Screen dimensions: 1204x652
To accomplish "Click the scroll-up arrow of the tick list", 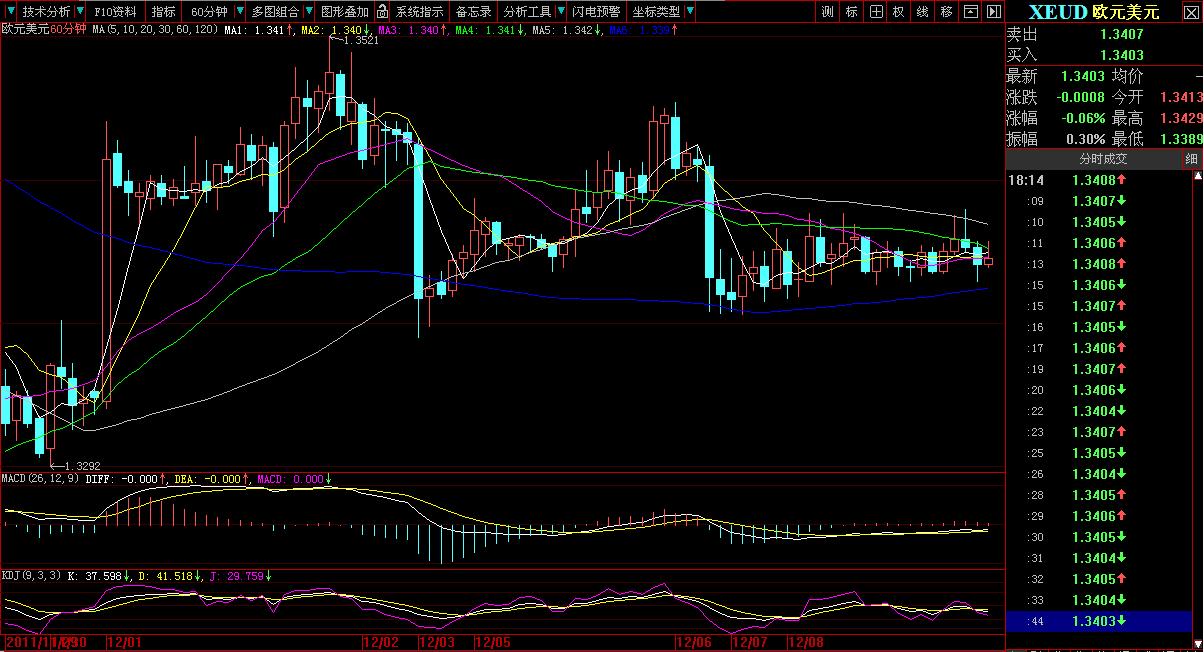I will point(1197,177).
